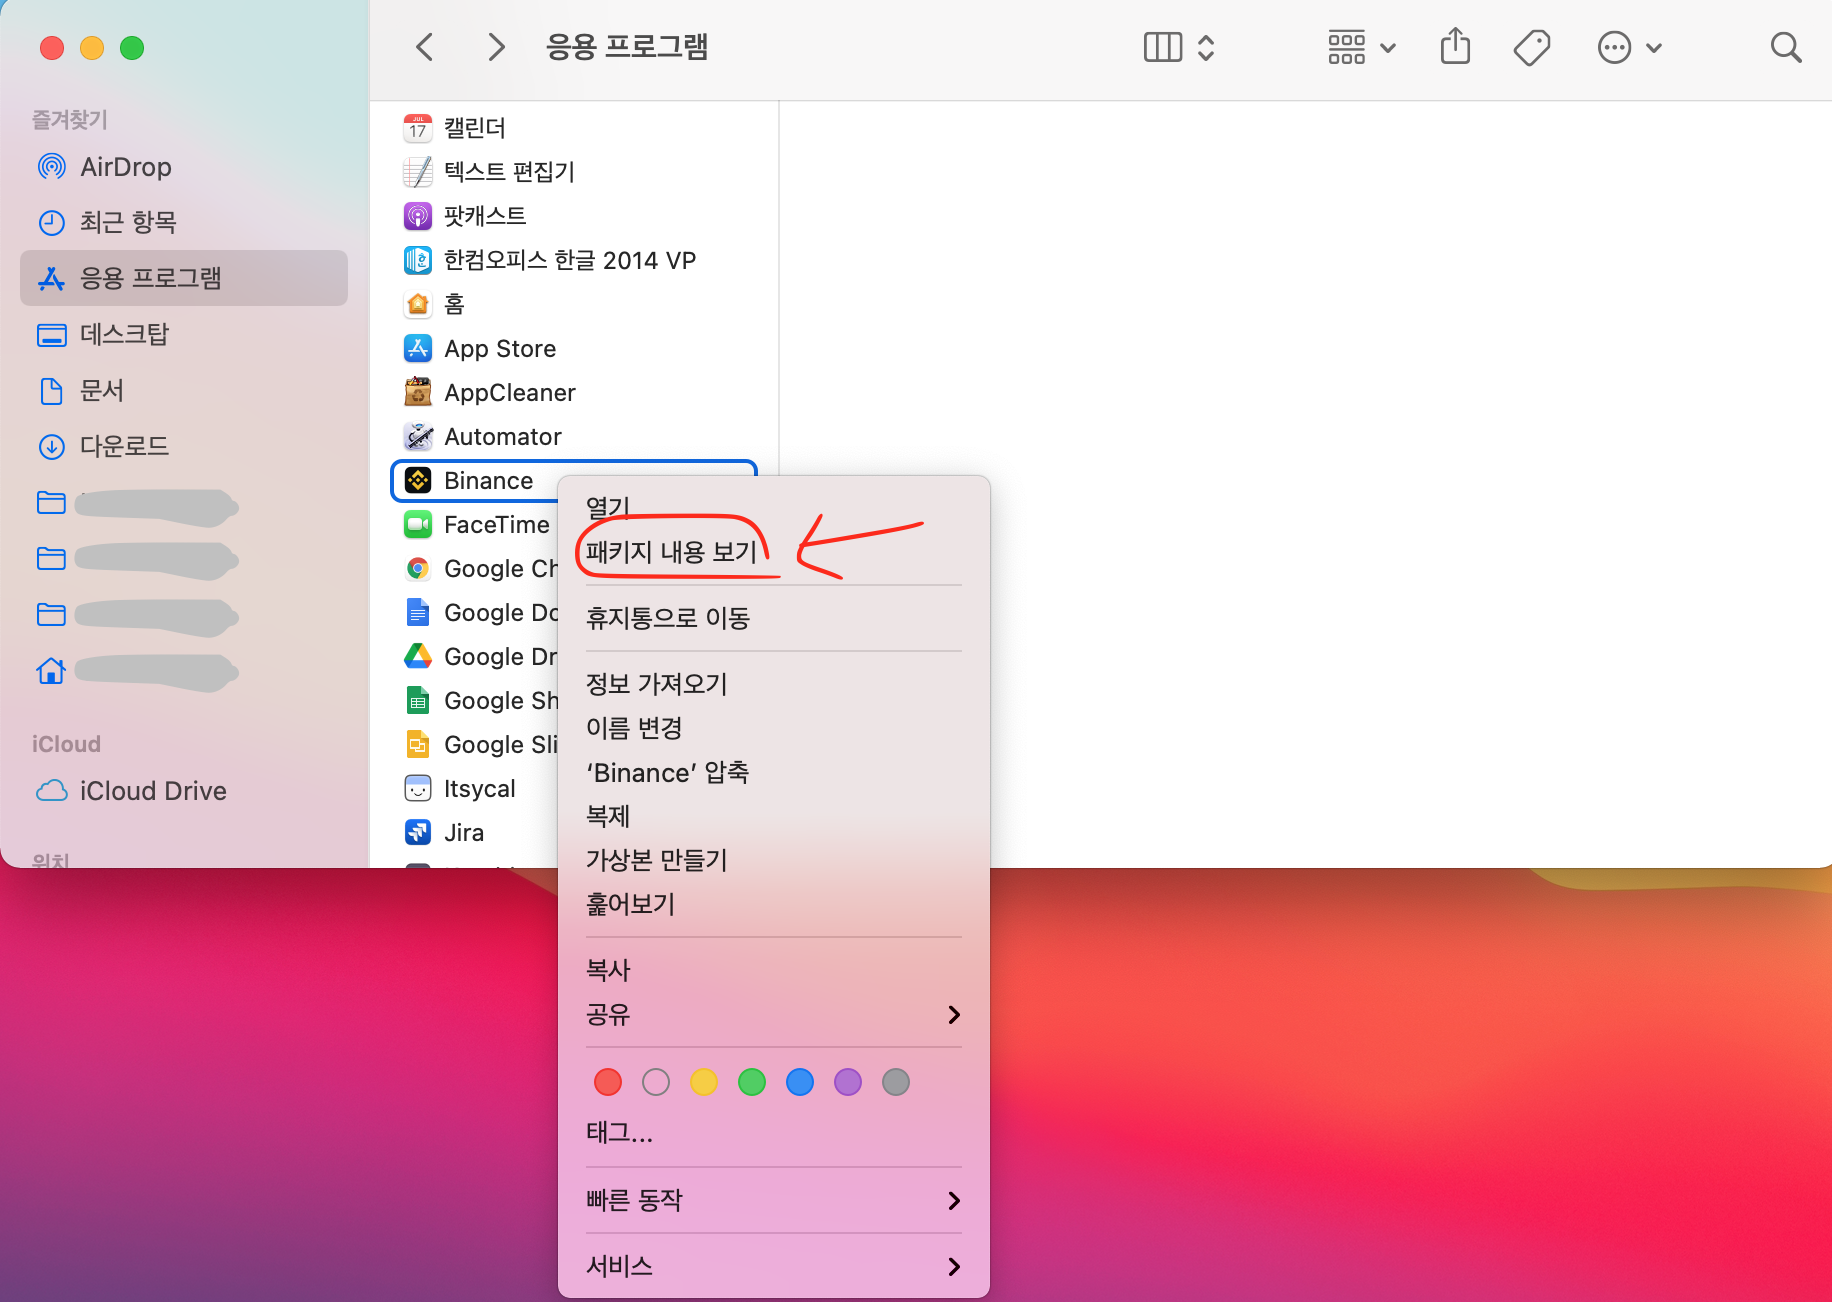Select Google Sheets in the list
This screenshot has height=1302, width=1832.
tap(474, 701)
